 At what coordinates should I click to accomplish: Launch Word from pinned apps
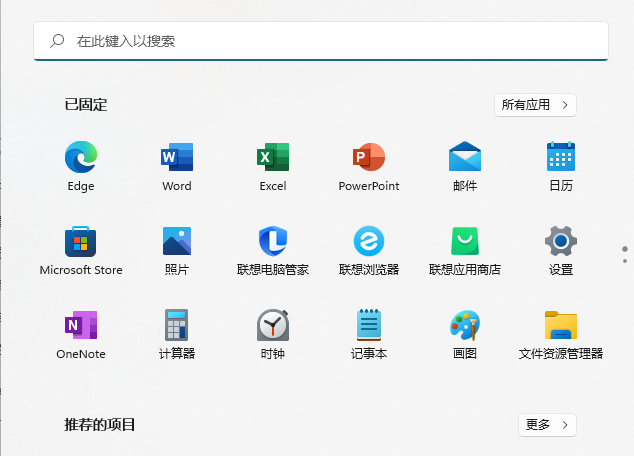click(177, 166)
